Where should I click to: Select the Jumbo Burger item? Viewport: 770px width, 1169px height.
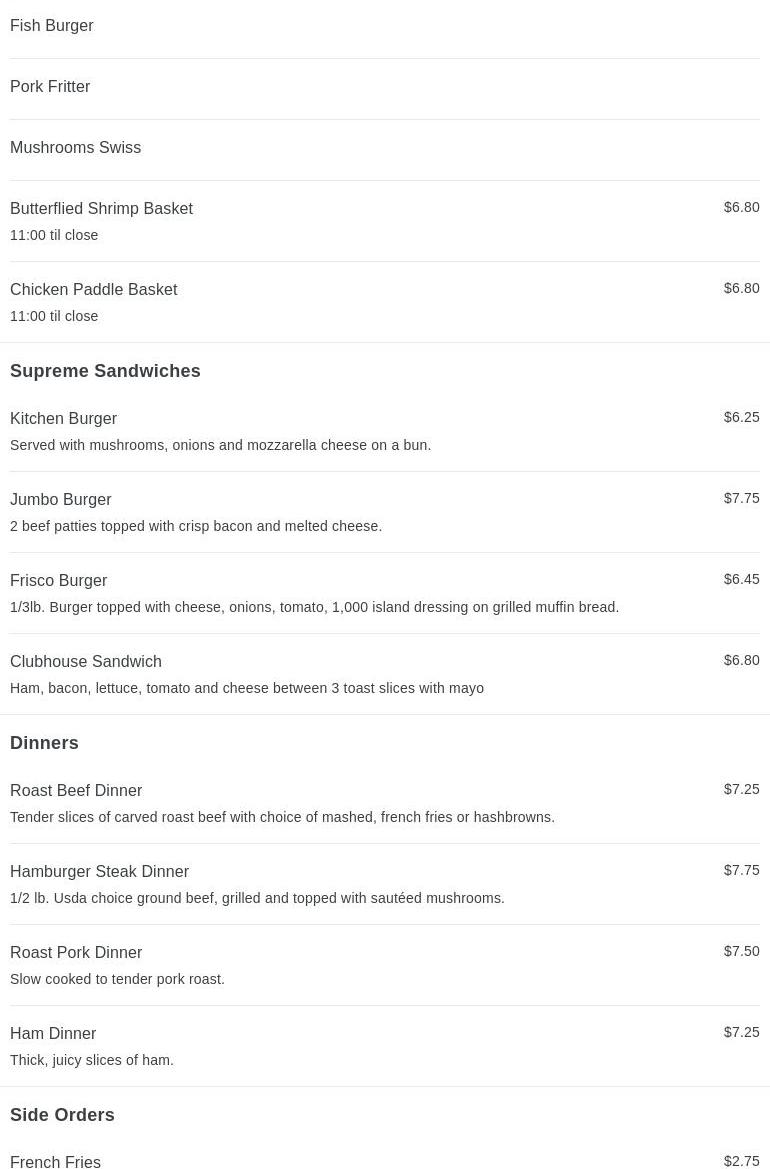coord(61,500)
